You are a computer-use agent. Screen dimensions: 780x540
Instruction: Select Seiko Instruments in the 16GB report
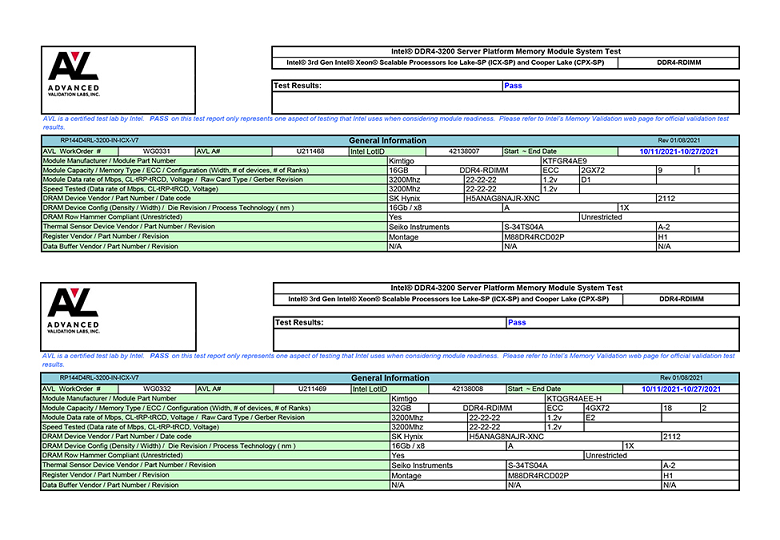(419, 227)
